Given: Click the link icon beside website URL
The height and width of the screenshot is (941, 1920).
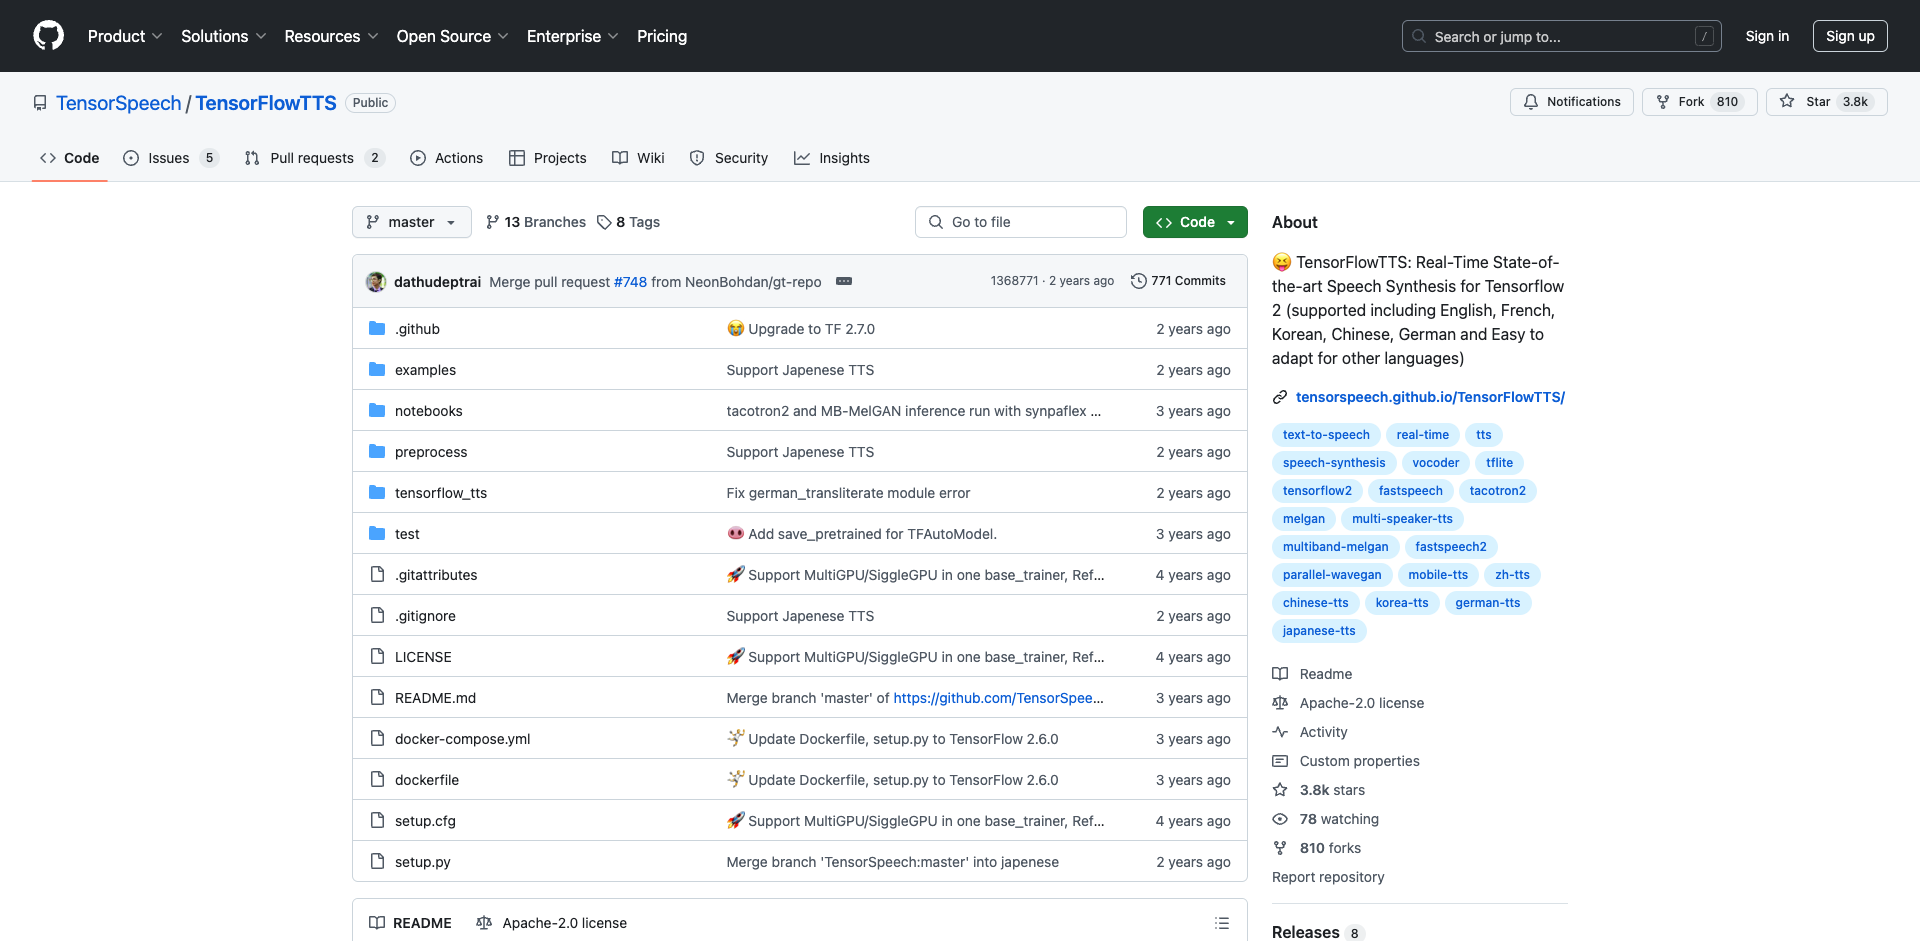Looking at the screenshot, I should click(1280, 397).
